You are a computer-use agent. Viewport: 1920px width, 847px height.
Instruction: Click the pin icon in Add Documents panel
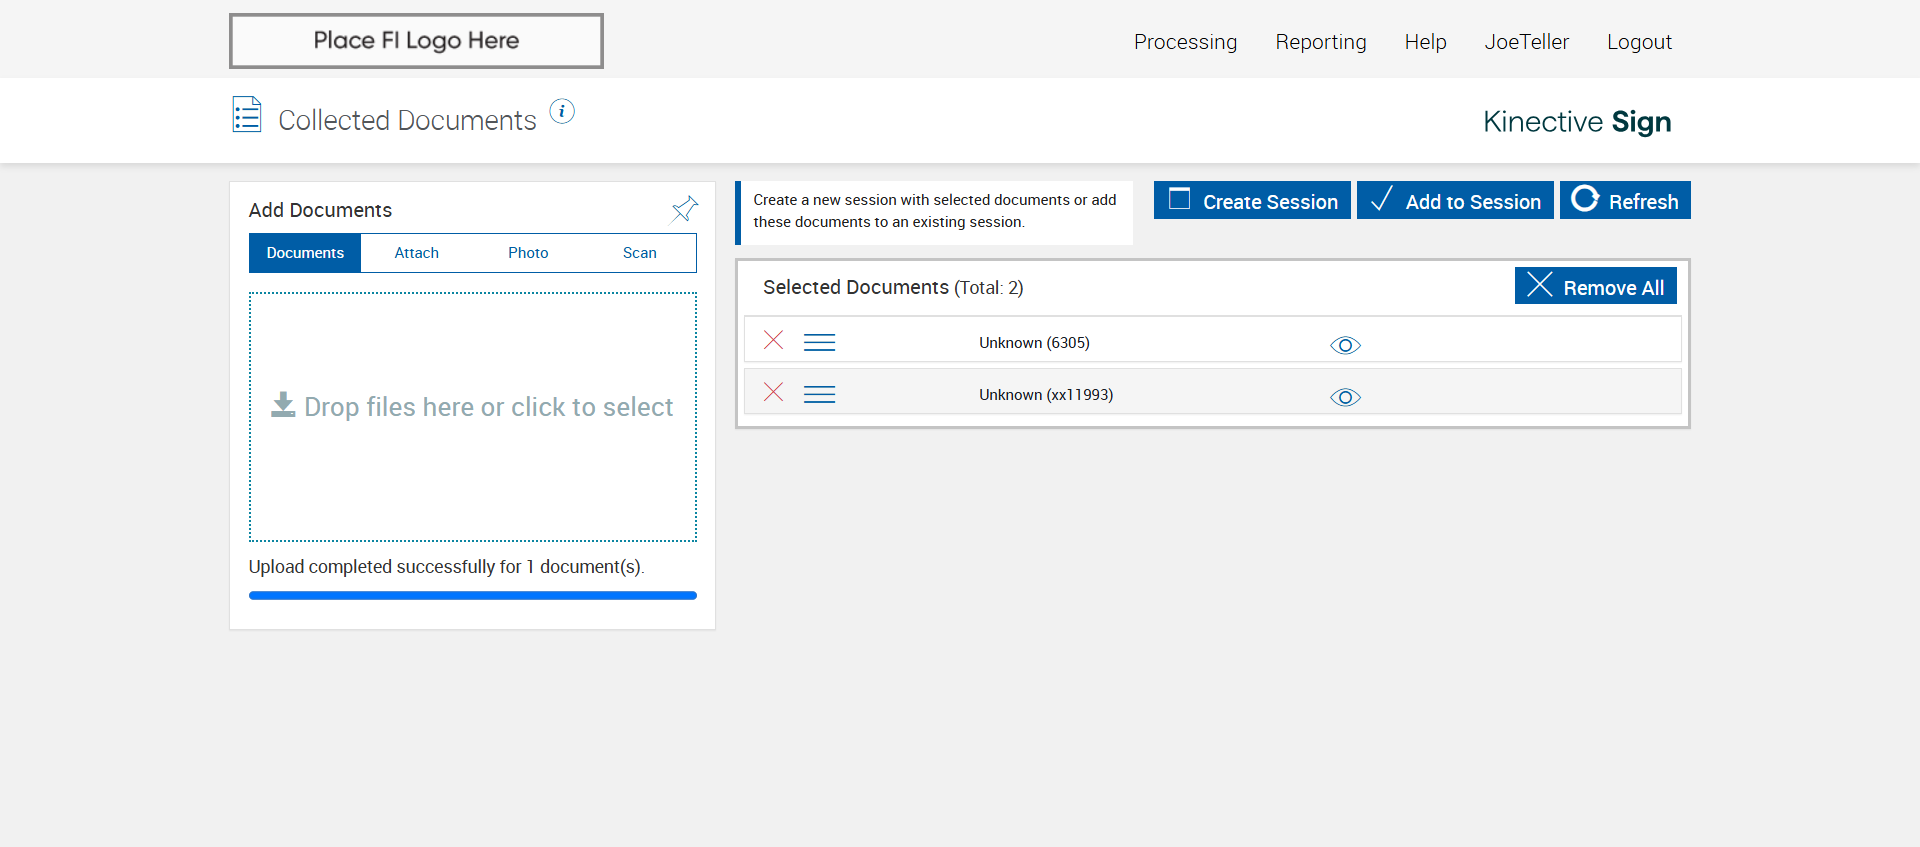pos(684,209)
